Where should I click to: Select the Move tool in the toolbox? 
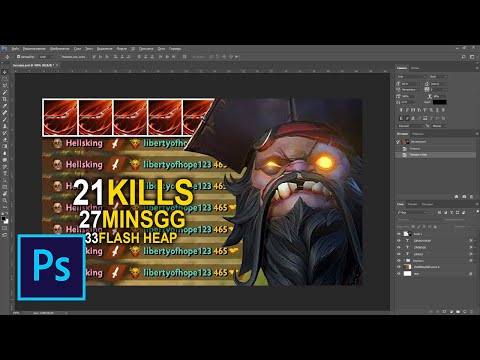(5, 72)
